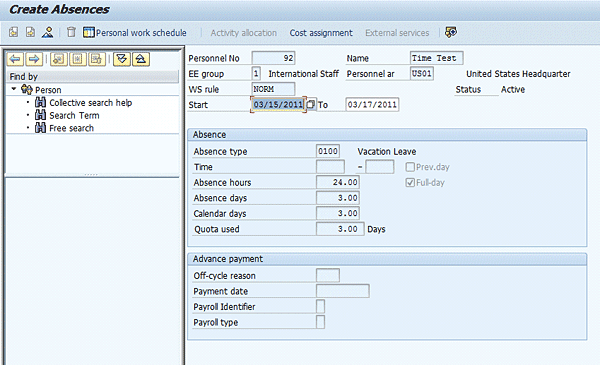Collapse the Person tree node
The height and width of the screenshot is (365, 600).
coord(14,89)
